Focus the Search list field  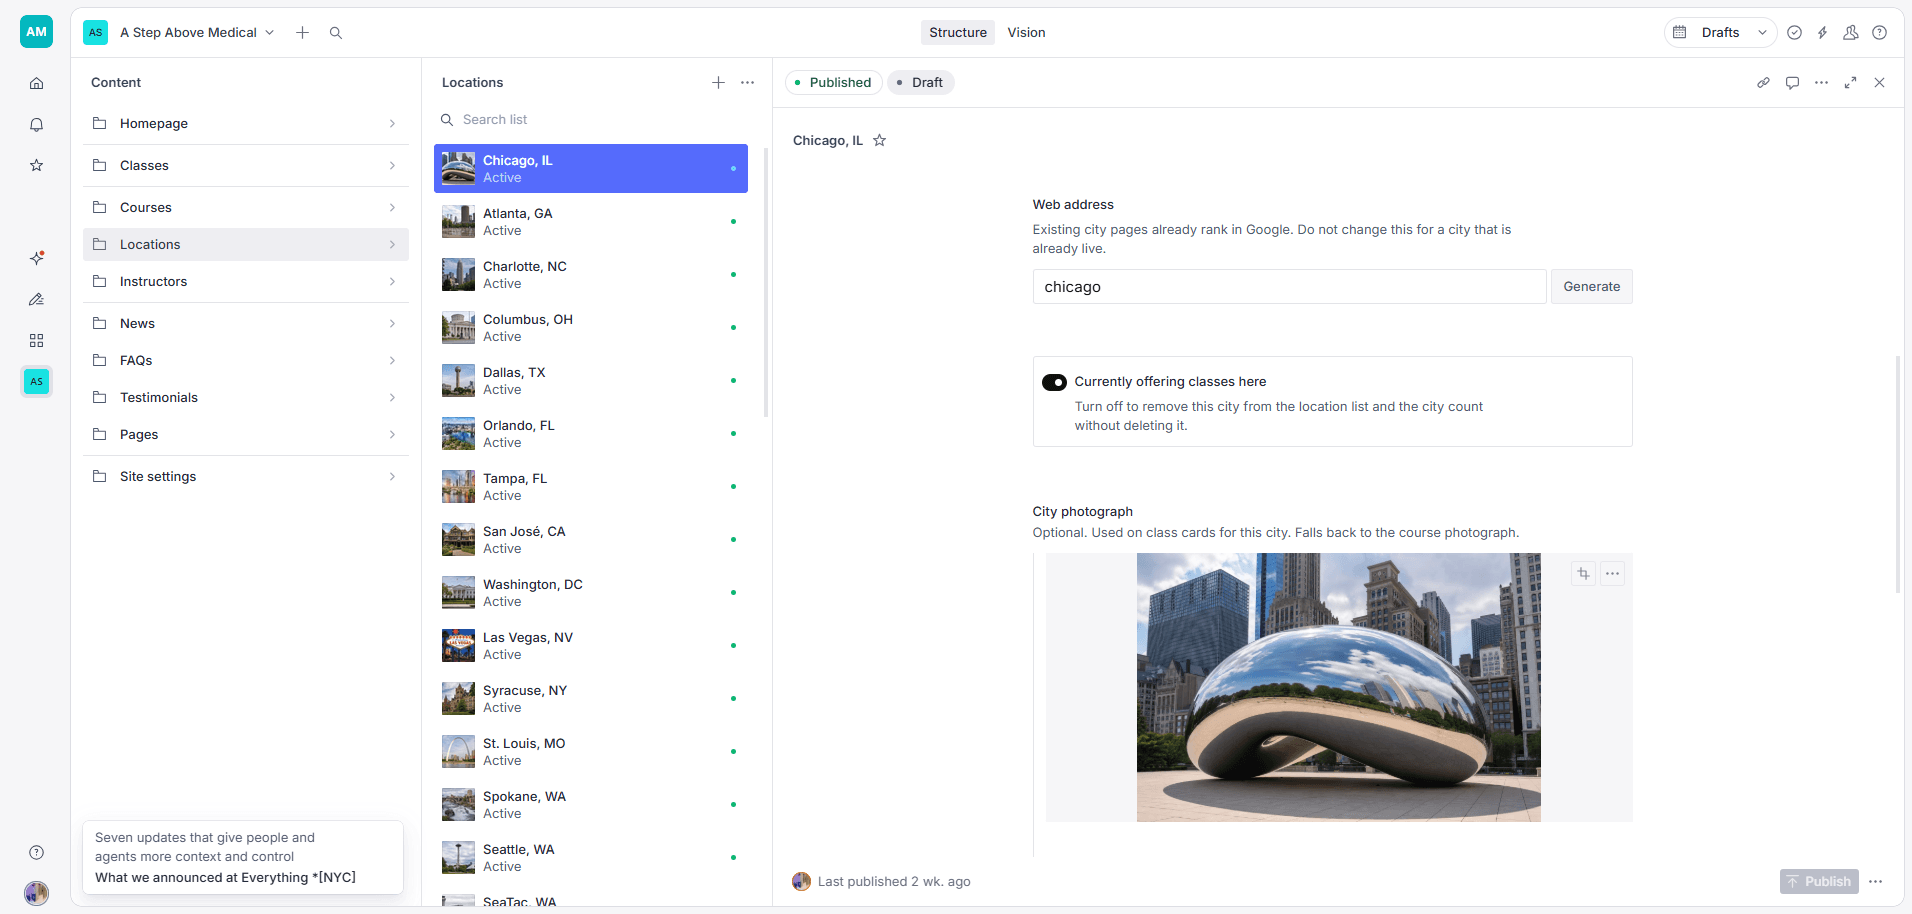(591, 119)
